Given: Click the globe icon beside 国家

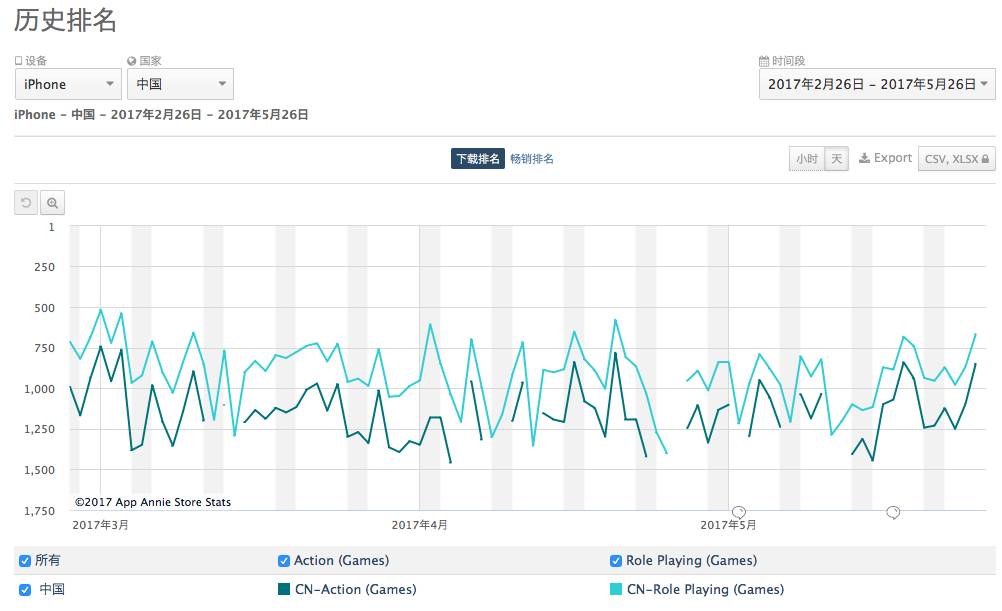Looking at the screenshot, I should click(132, 61).
